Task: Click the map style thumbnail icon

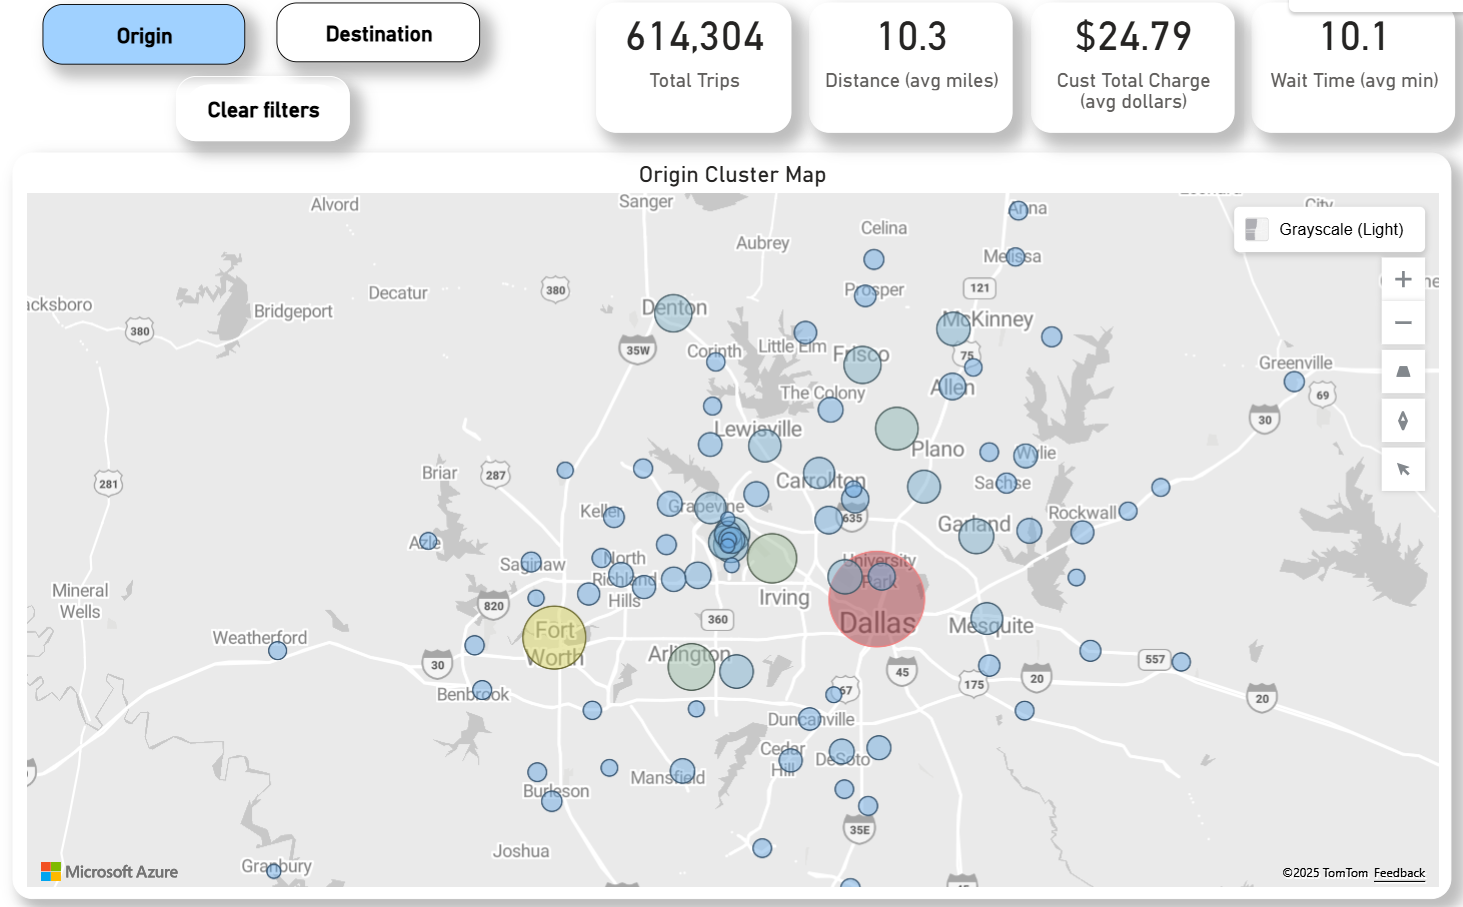Action: pyautogui.click(x=1256, y=230)
